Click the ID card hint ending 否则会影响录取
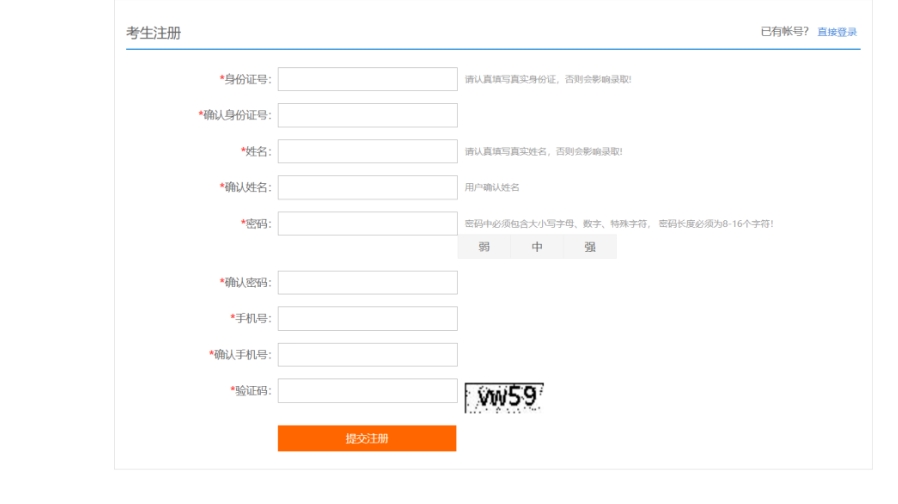The height and width of the screenshot is (504, 898). click(x=548, y=79)
